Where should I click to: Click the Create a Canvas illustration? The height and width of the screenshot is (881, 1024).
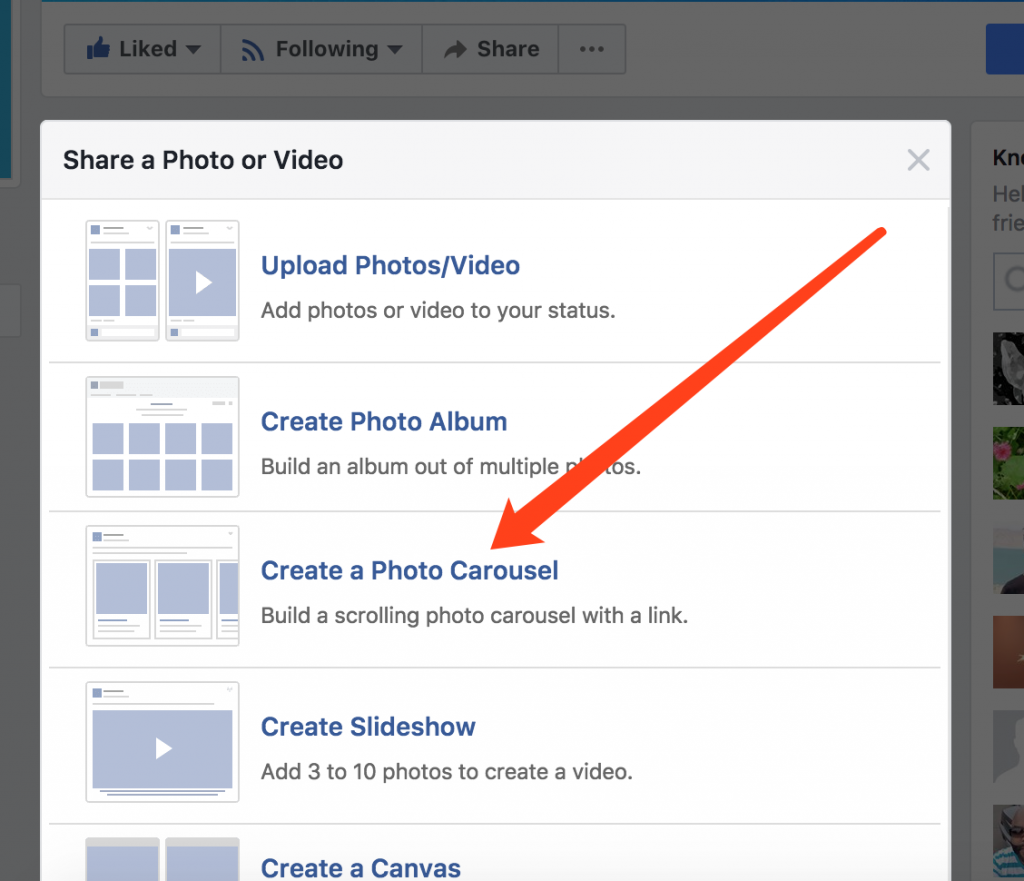pos(163,859)
